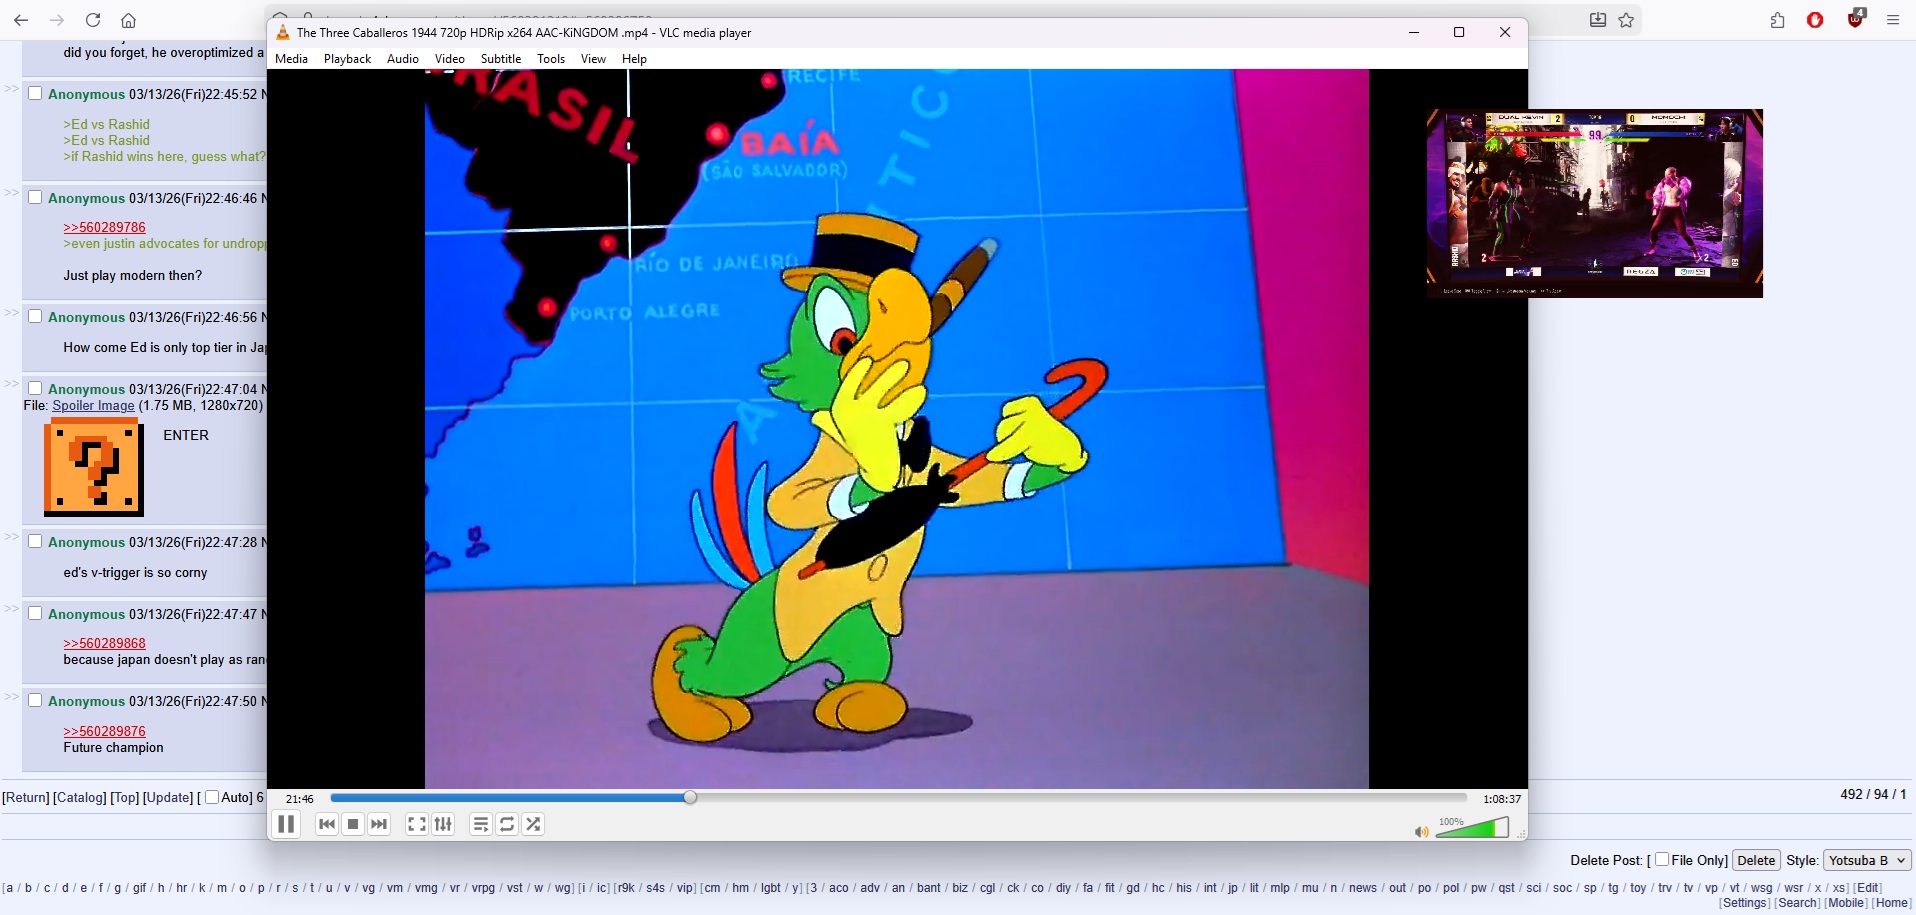Click the red Opera extension icon
1916x915 pixels.
1815,20
